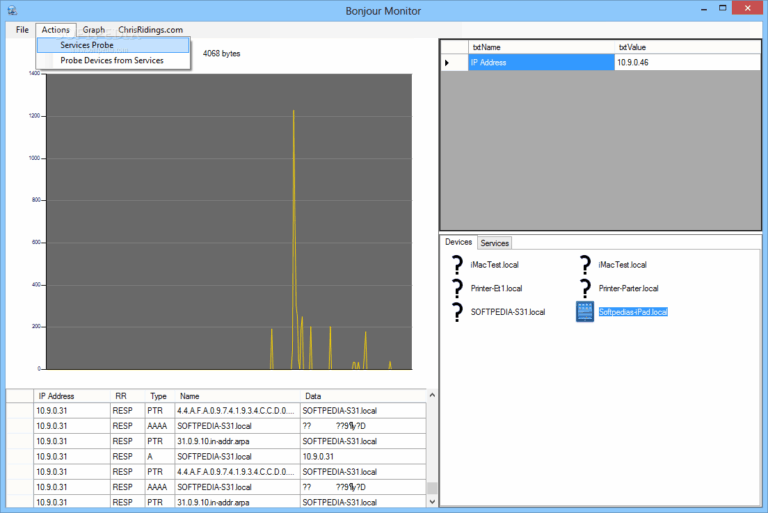This screenshot has width=768, height=513.
Task: Sort records by the Name column header
Action: (190, 396)
